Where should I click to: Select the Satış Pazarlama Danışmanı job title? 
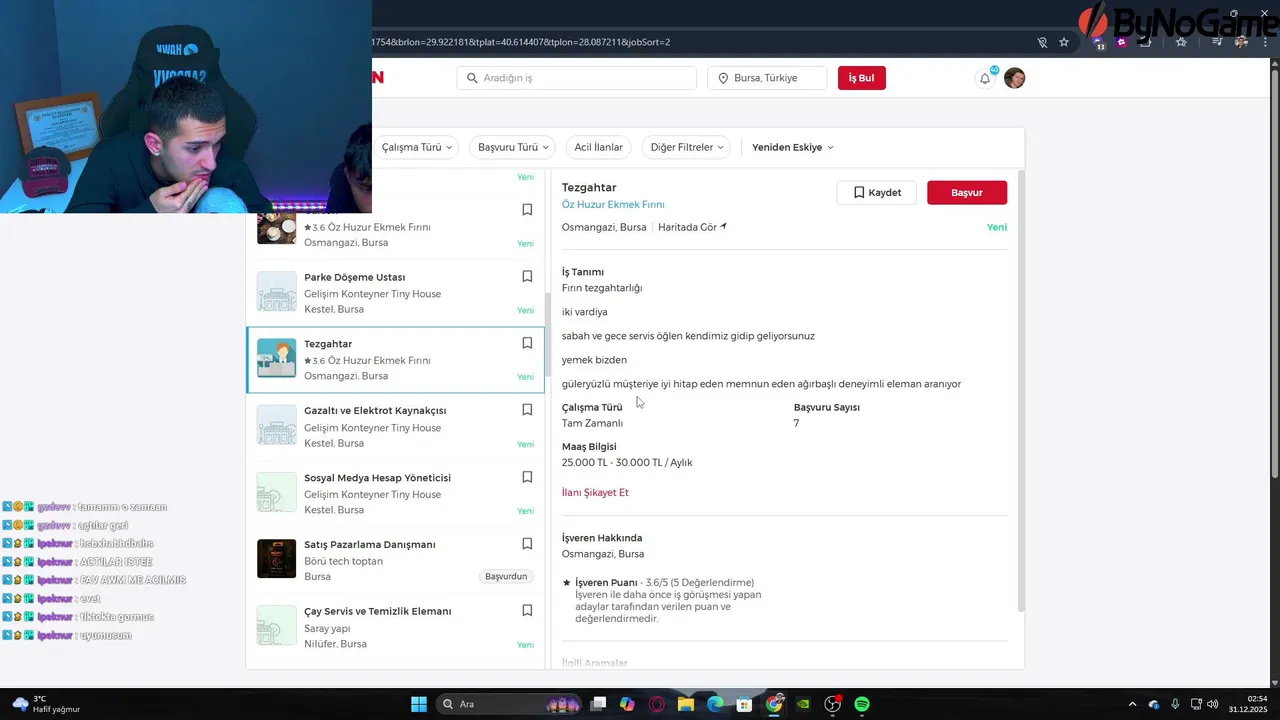[x=370, y=544]
